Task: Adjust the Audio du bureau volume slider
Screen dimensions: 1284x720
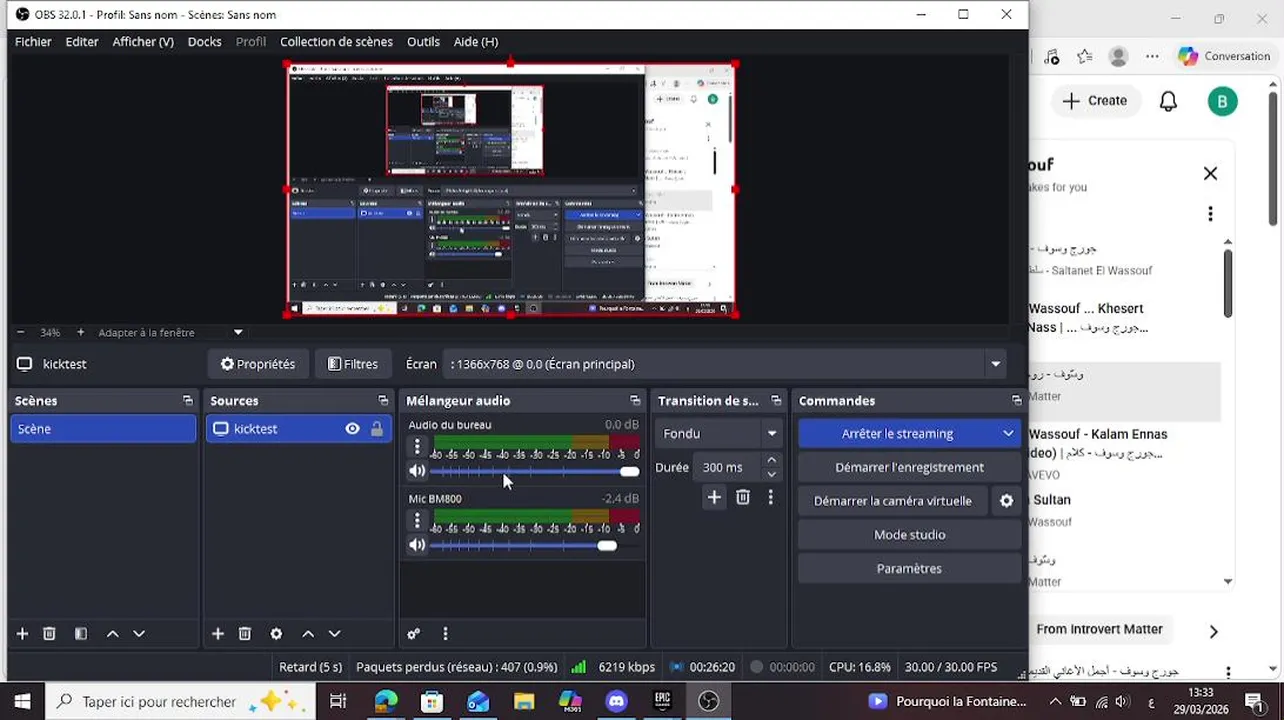Action: [x=535, y=471]
